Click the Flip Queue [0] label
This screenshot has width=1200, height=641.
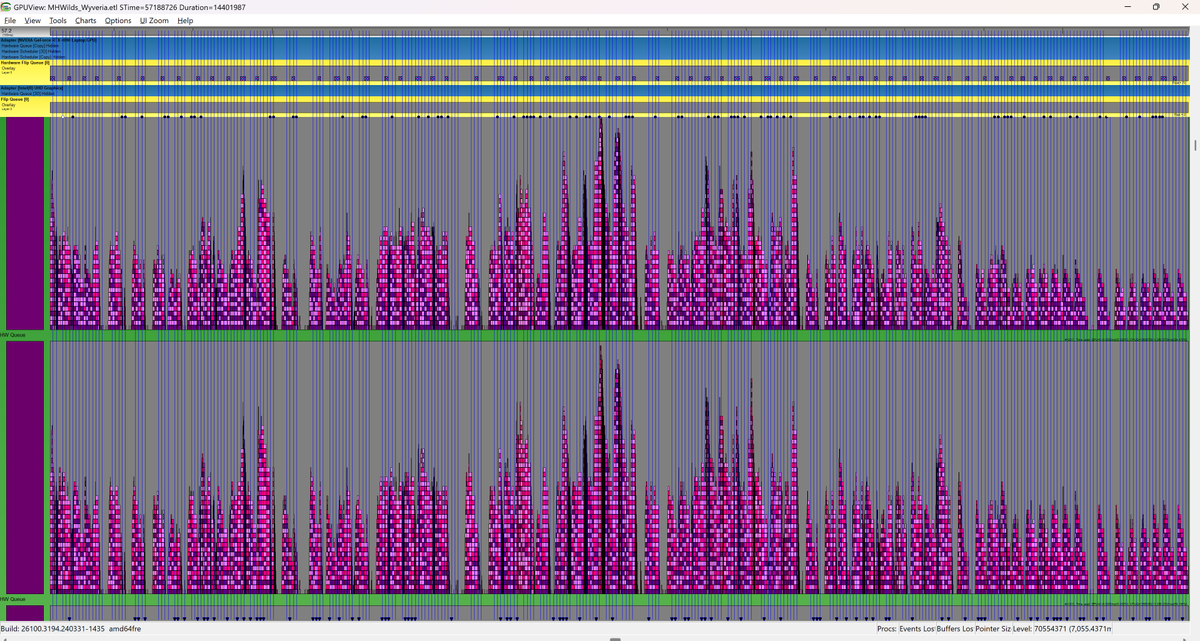[x=15, y=99]
